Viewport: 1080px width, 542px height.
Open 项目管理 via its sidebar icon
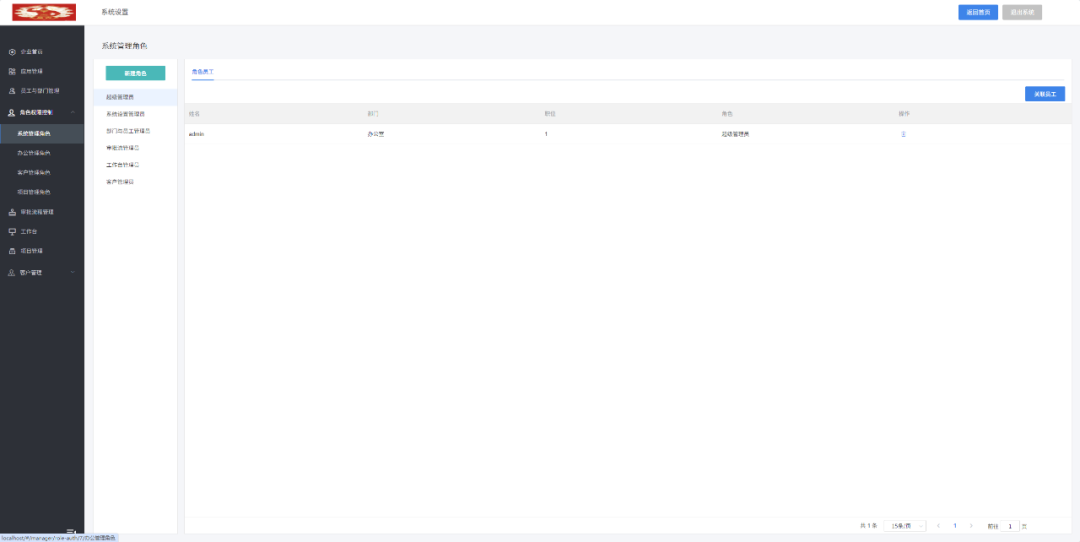pyautogui.click(x=12, y=251)
